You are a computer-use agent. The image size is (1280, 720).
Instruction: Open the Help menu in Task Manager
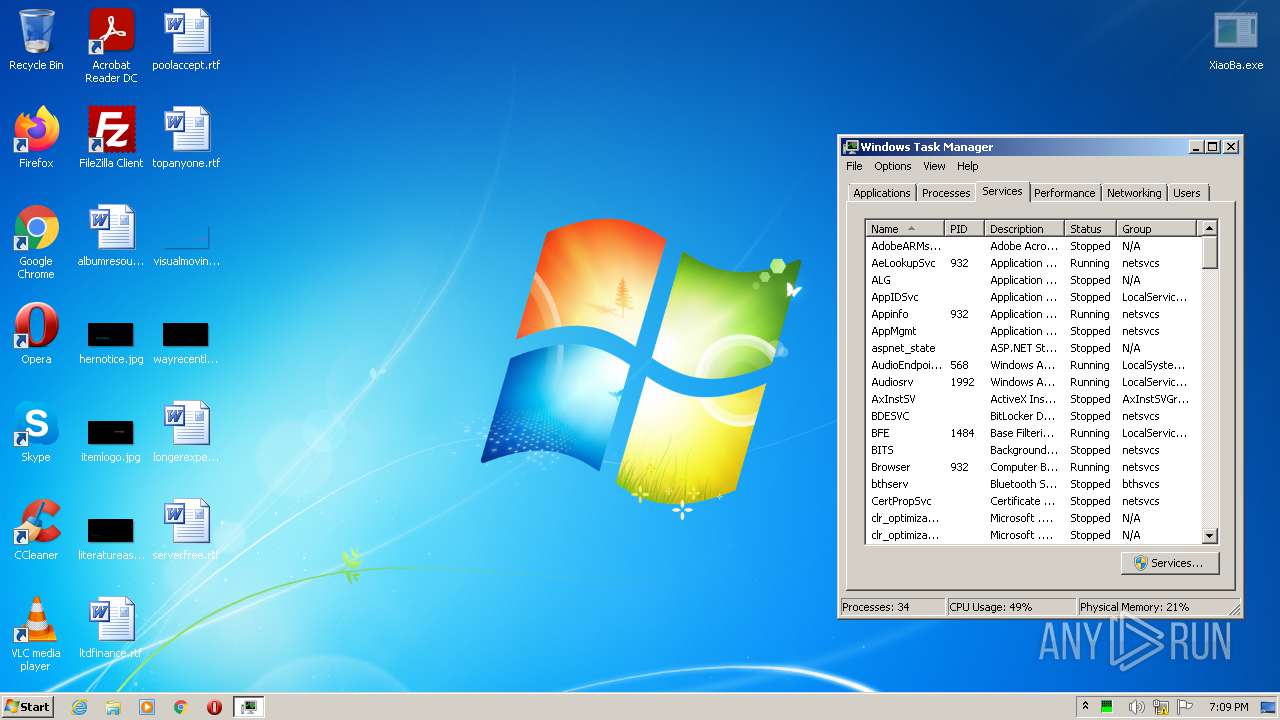click(967, 166)
